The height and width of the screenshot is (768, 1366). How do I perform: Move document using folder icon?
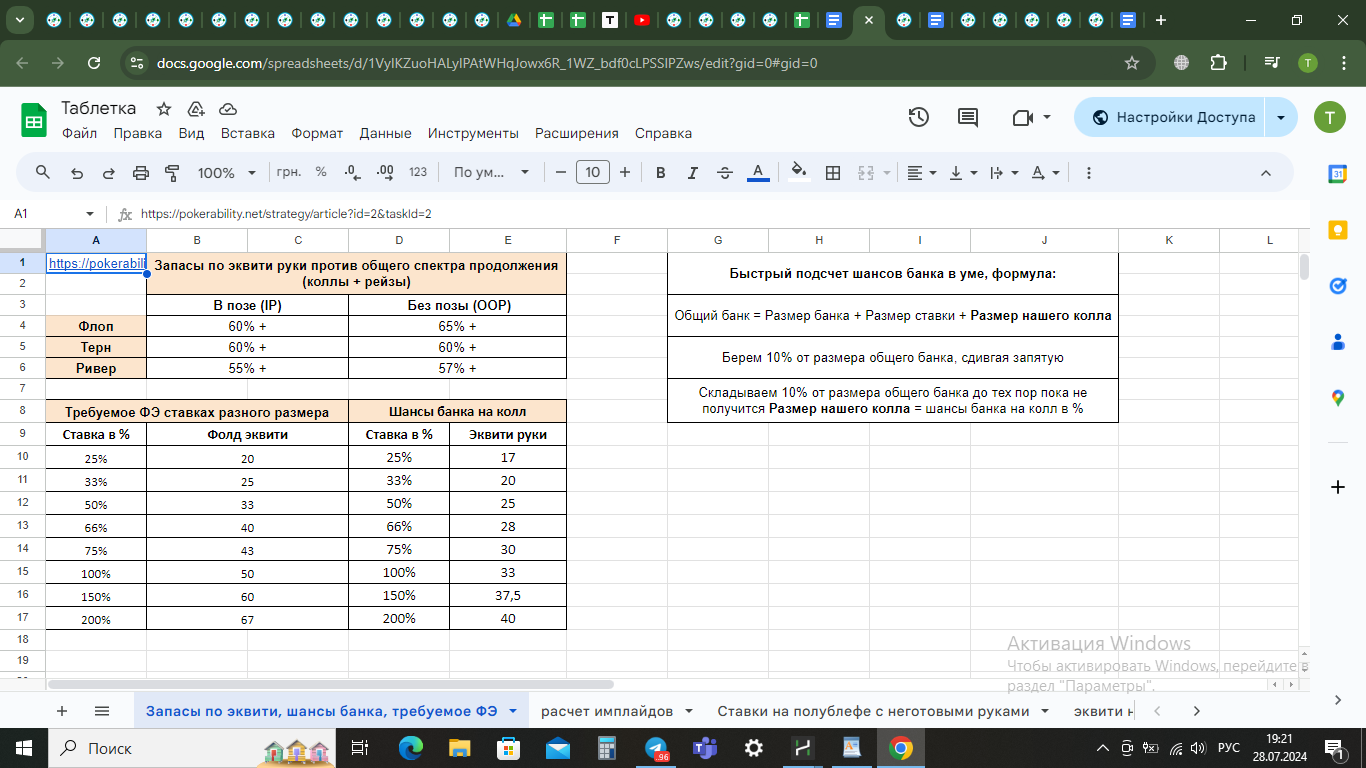196,108
